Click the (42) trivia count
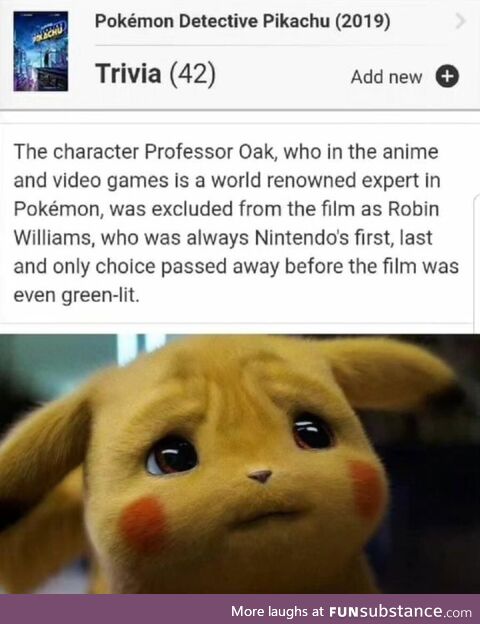 193,75
